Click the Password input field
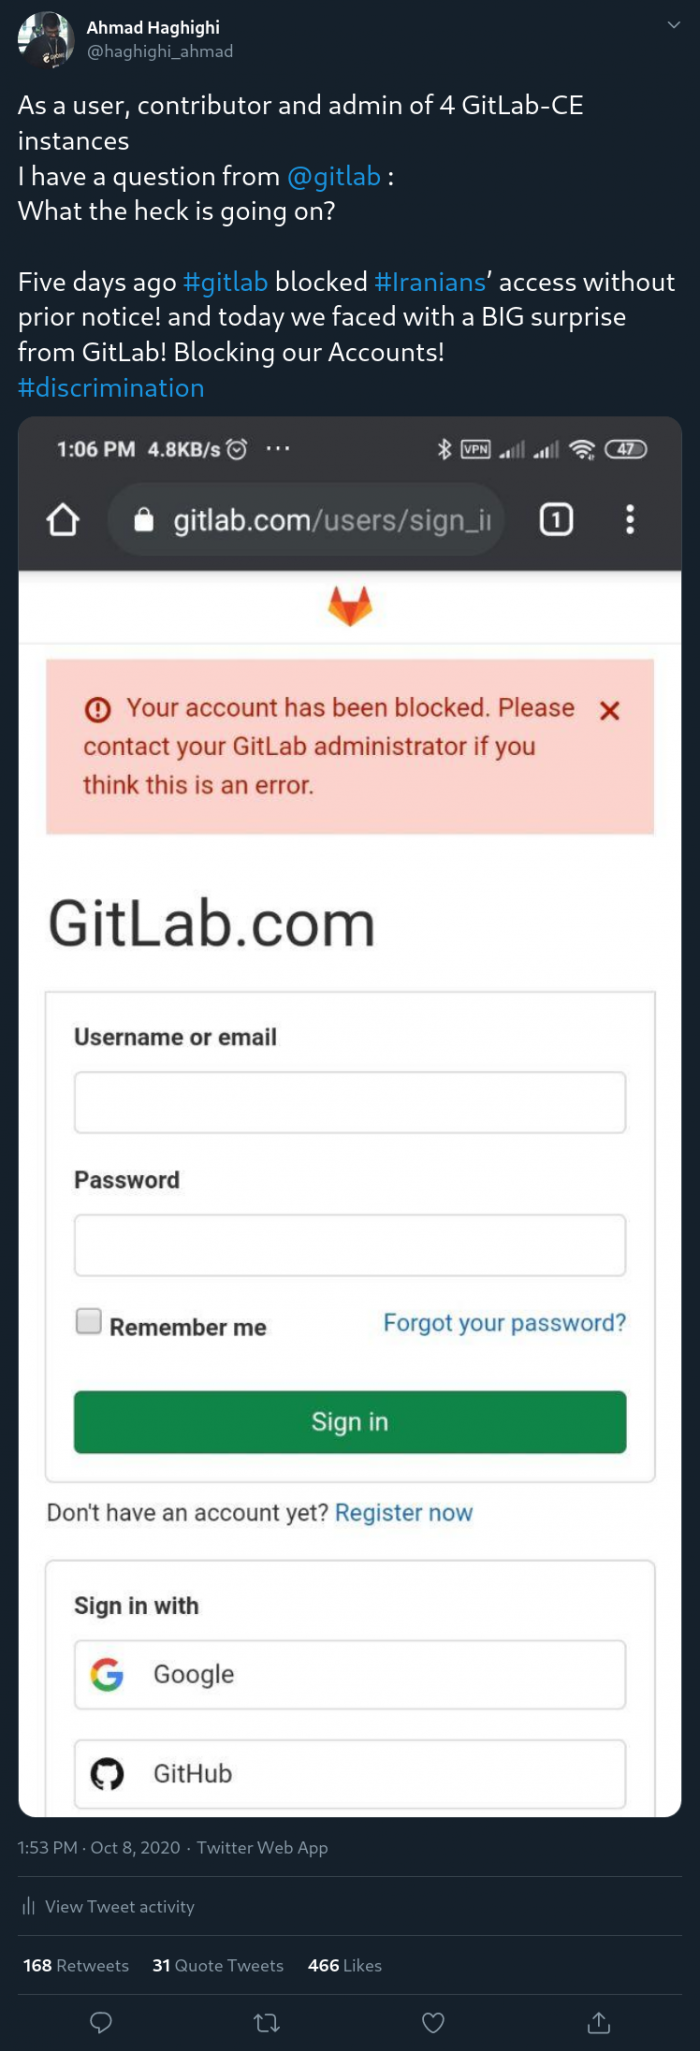Viewport: 700px width, 2051px height. pos(350,1245)
